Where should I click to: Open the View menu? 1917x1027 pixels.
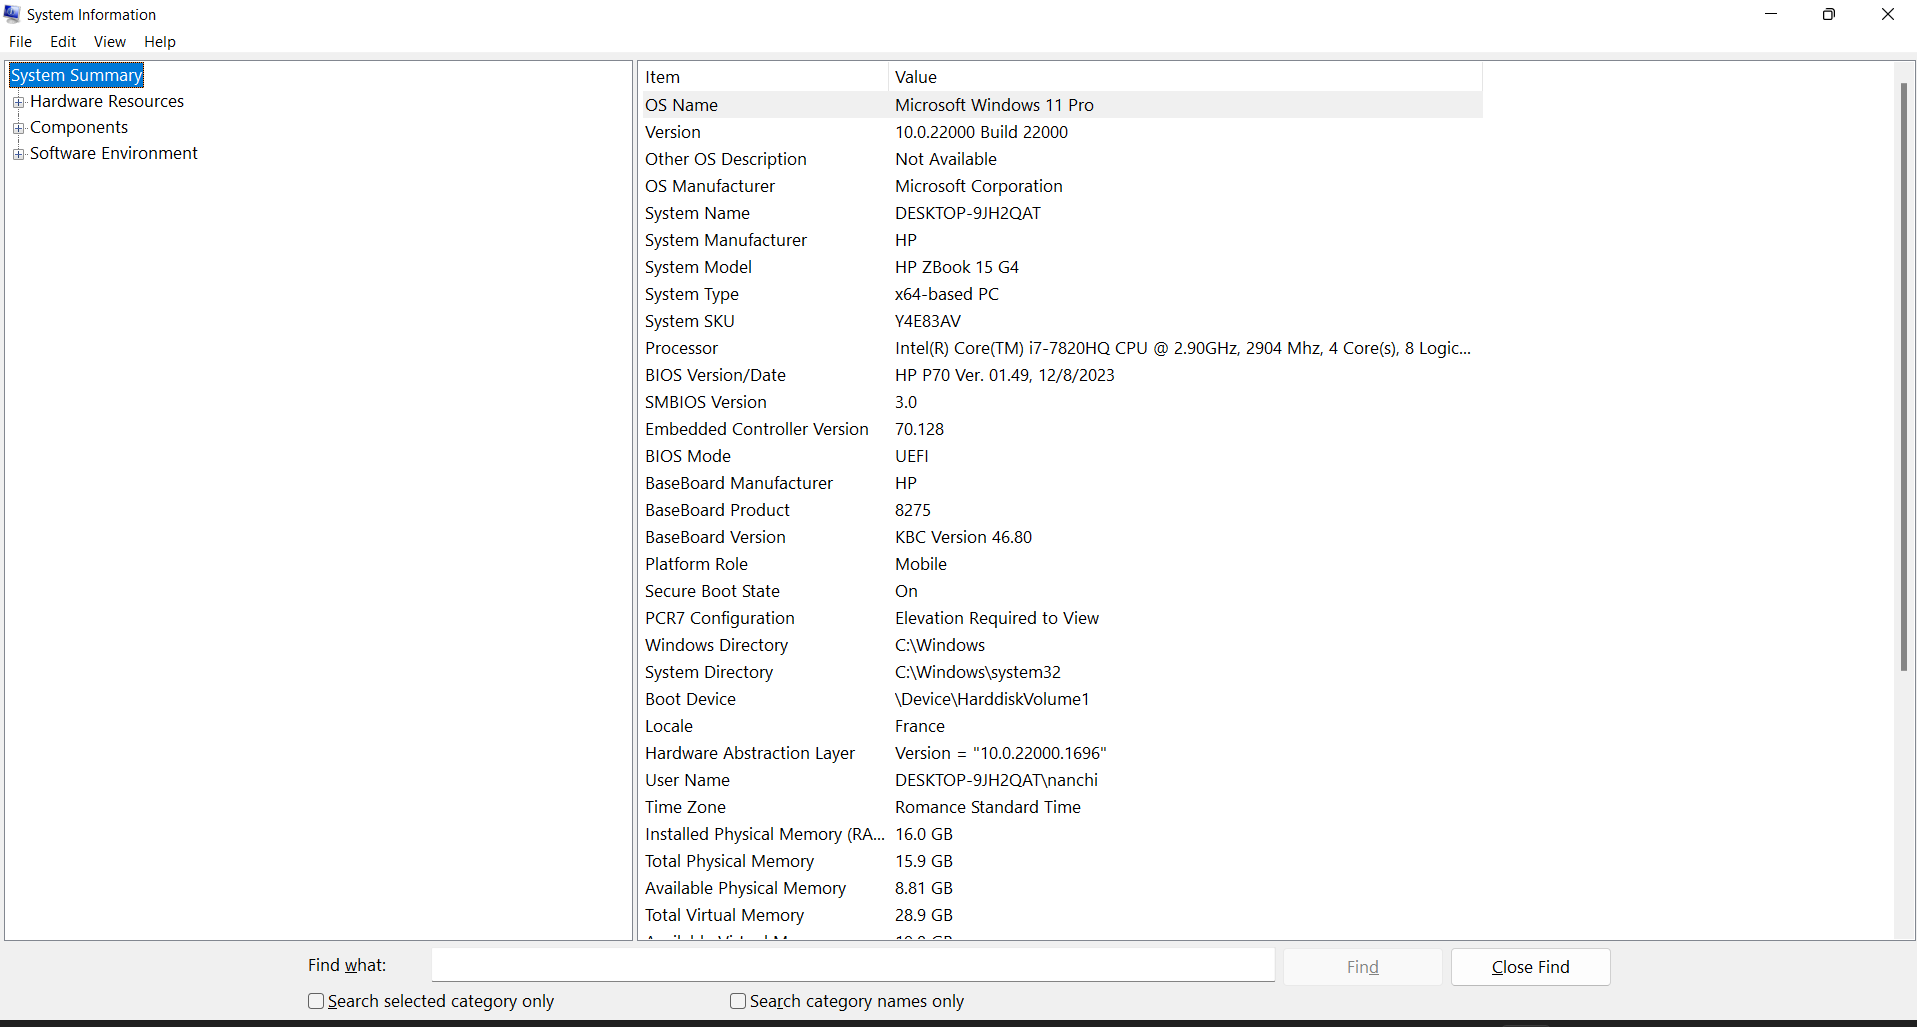(110, 42)
